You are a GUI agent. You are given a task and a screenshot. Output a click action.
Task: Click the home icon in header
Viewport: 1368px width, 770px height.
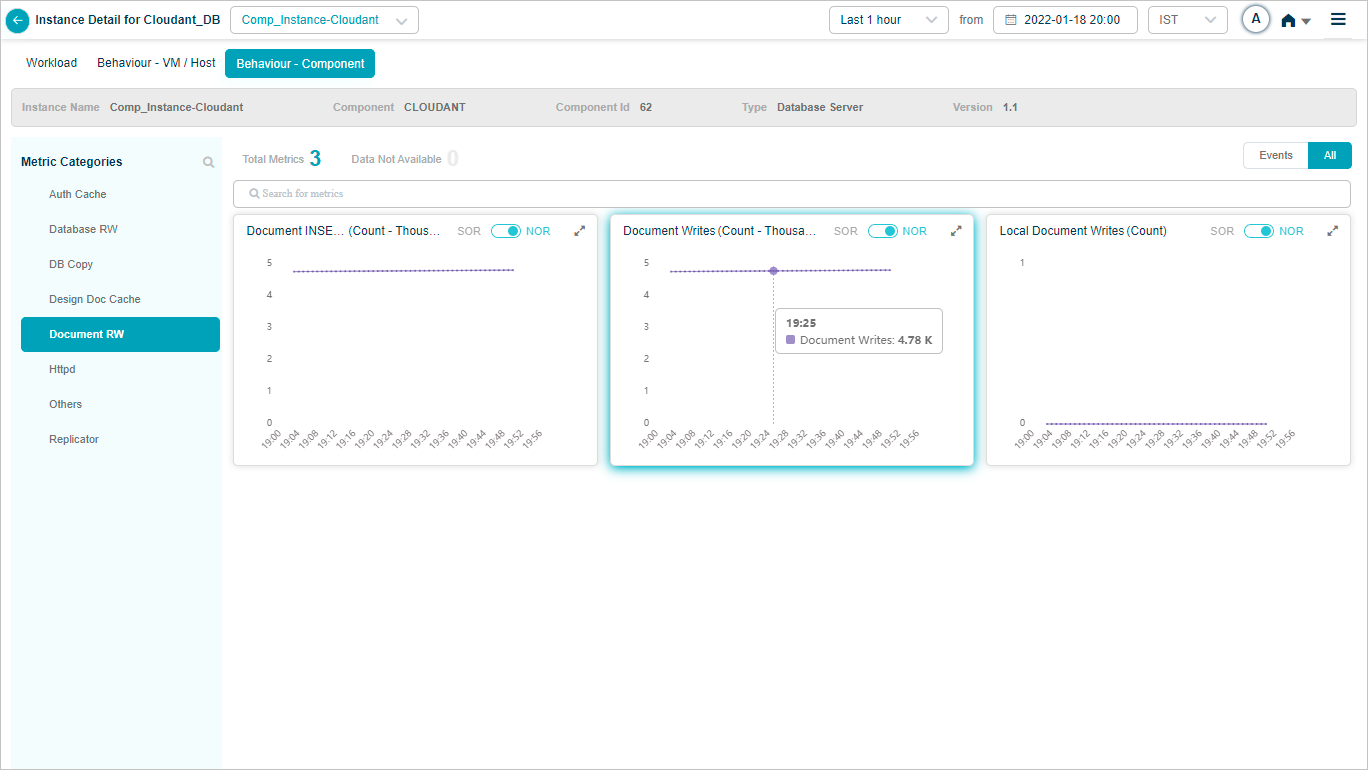(x=1289, y=21)
